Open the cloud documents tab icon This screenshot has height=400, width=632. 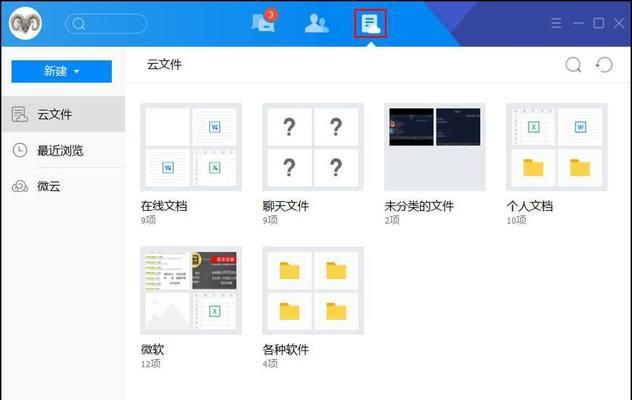370,23
